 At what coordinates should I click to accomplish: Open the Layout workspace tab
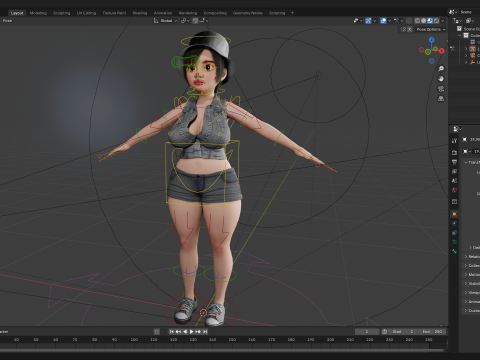point(17,13)
